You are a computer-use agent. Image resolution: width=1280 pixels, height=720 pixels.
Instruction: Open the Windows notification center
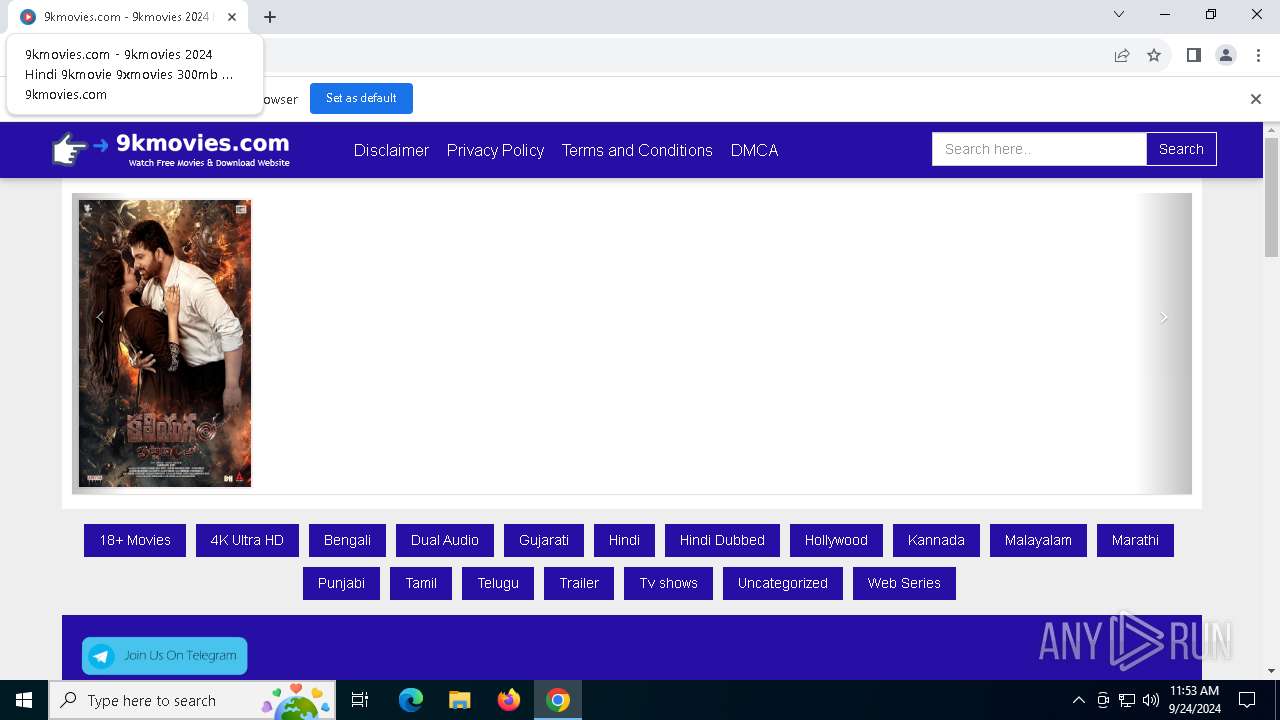click(x=1247, y=700)
